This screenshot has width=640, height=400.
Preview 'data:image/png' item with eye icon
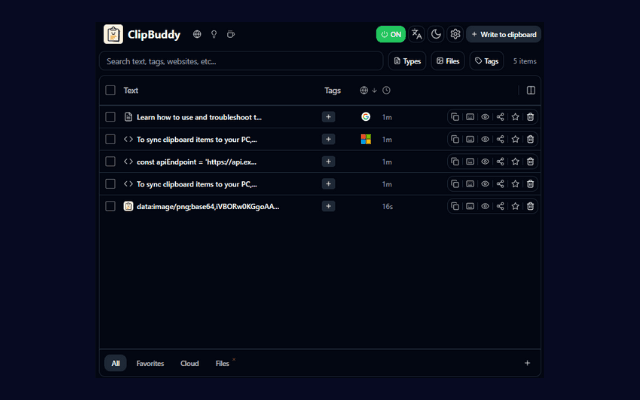[x=485, y=206]
